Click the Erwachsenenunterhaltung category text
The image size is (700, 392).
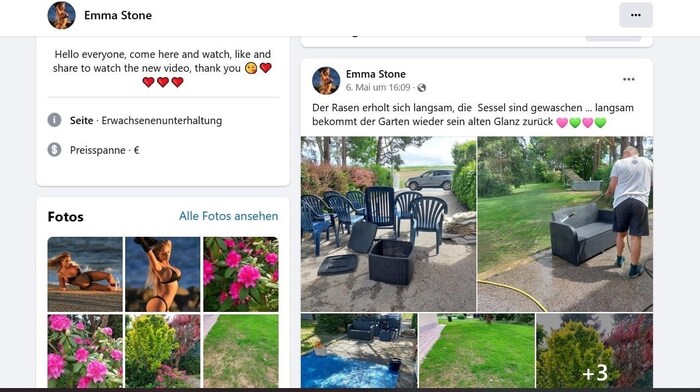coord(162,121)
